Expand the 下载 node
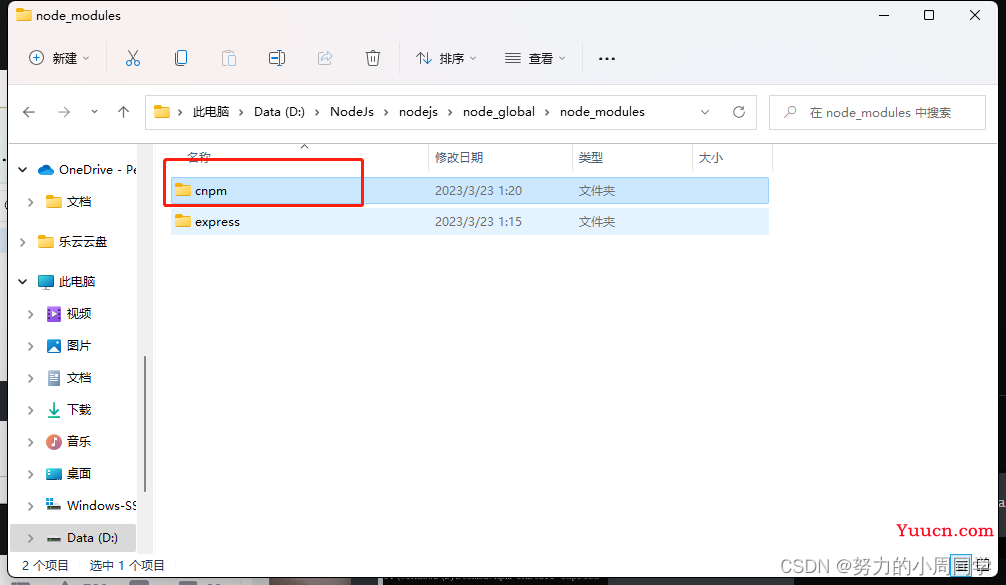This screenshot has height=585, width=1006. click(30, 410)
